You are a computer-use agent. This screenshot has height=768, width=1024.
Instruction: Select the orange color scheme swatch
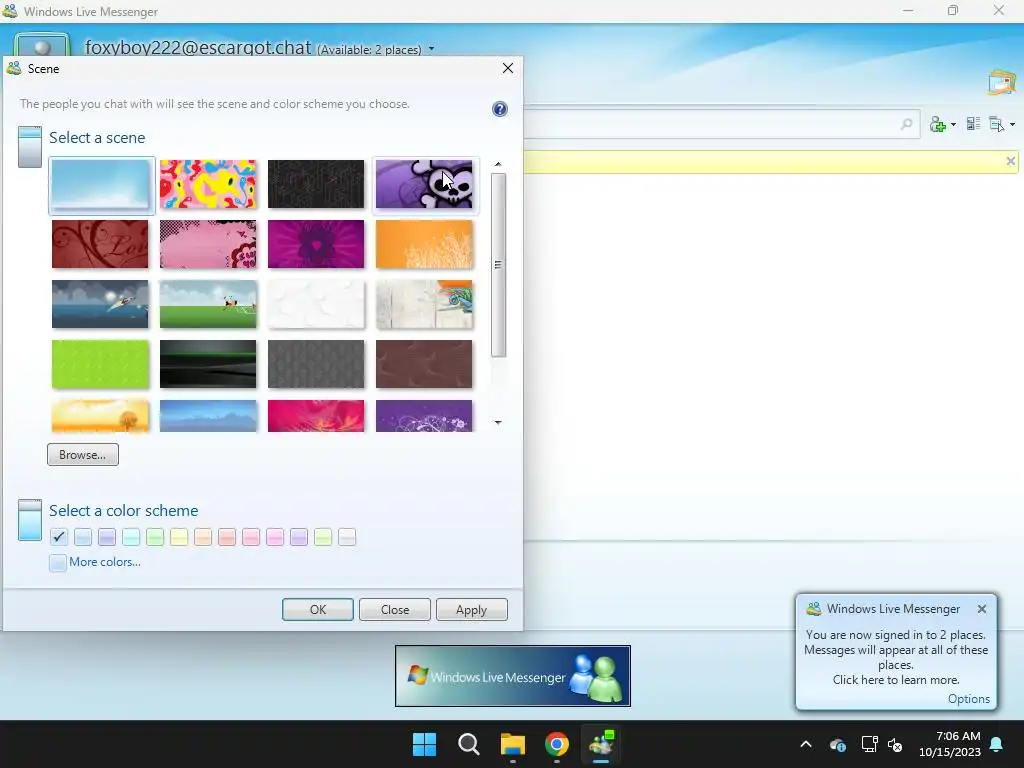click(203, 537)
